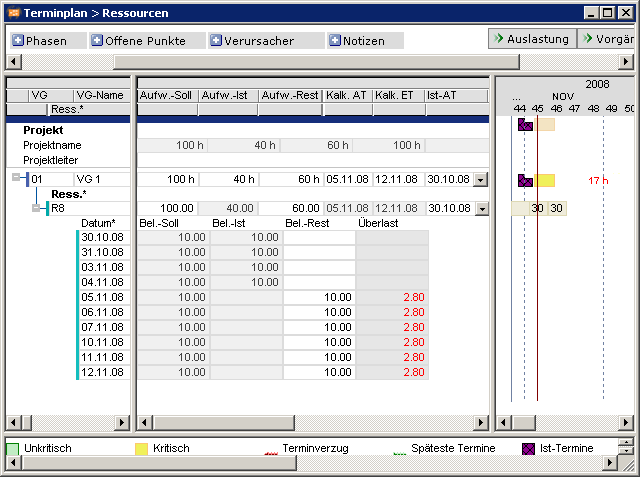Click the 60 h Aufw.-Rest cell of VG 1
640x477 pixels.
click(290, 179)
